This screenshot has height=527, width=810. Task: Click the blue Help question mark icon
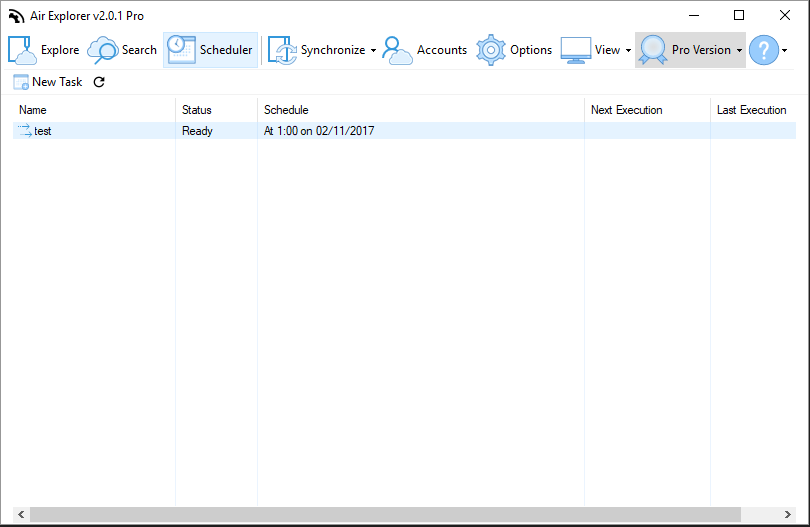pyautogui.click(x=764, y=50)
